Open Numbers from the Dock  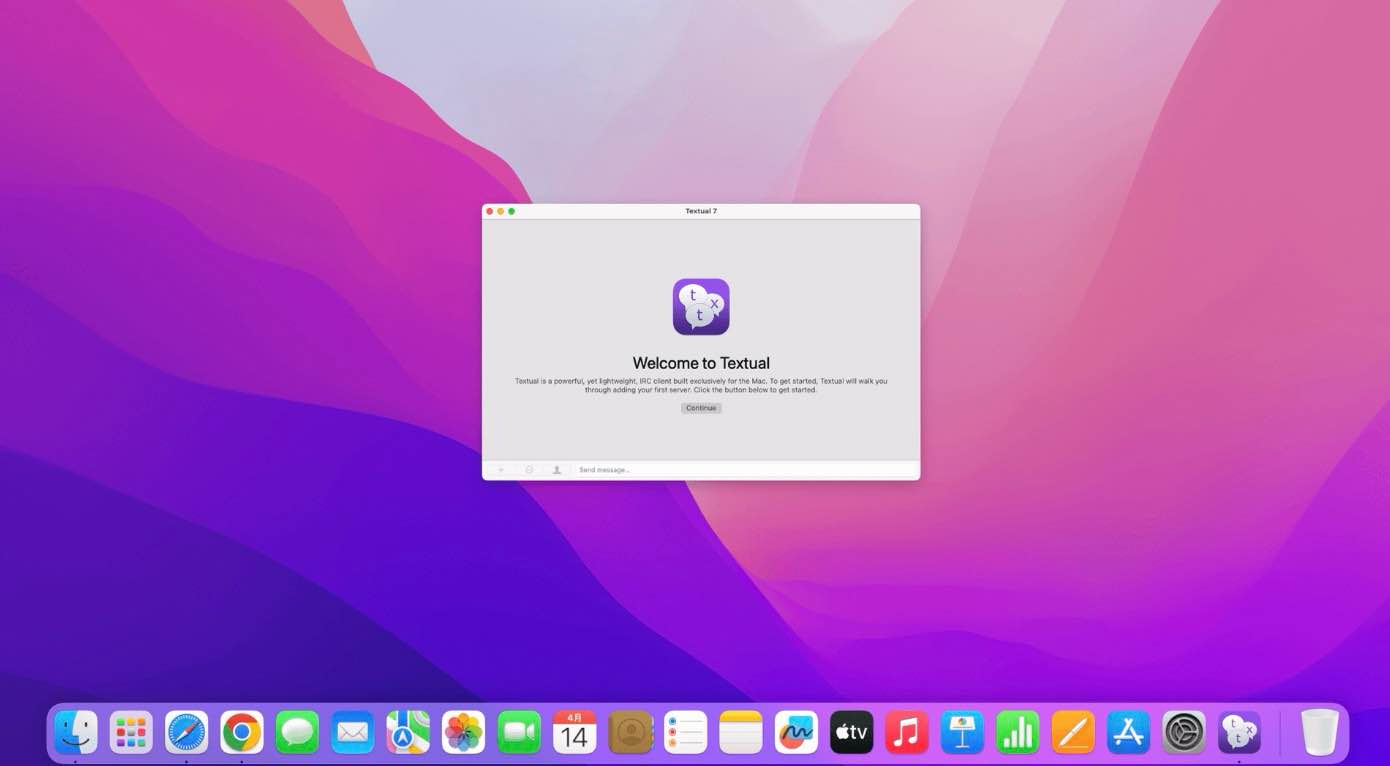[x=1017, y=732]
